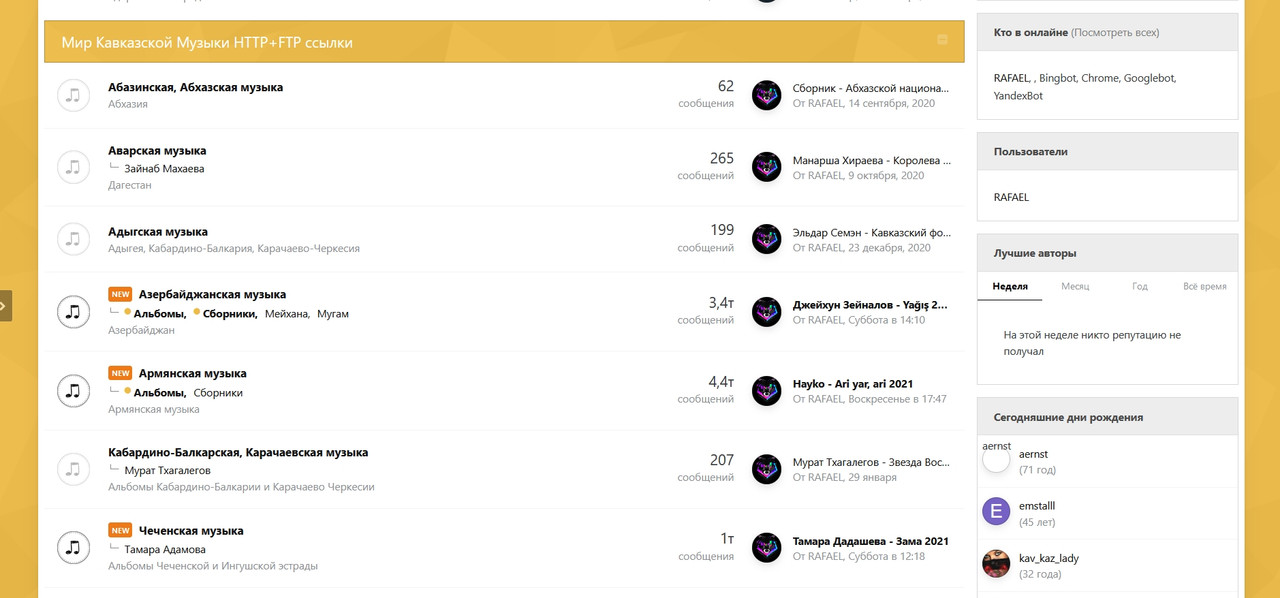Open RAFAEL avatar in the Армянская музыка row

pyautogui.click(x=766, y=390)
